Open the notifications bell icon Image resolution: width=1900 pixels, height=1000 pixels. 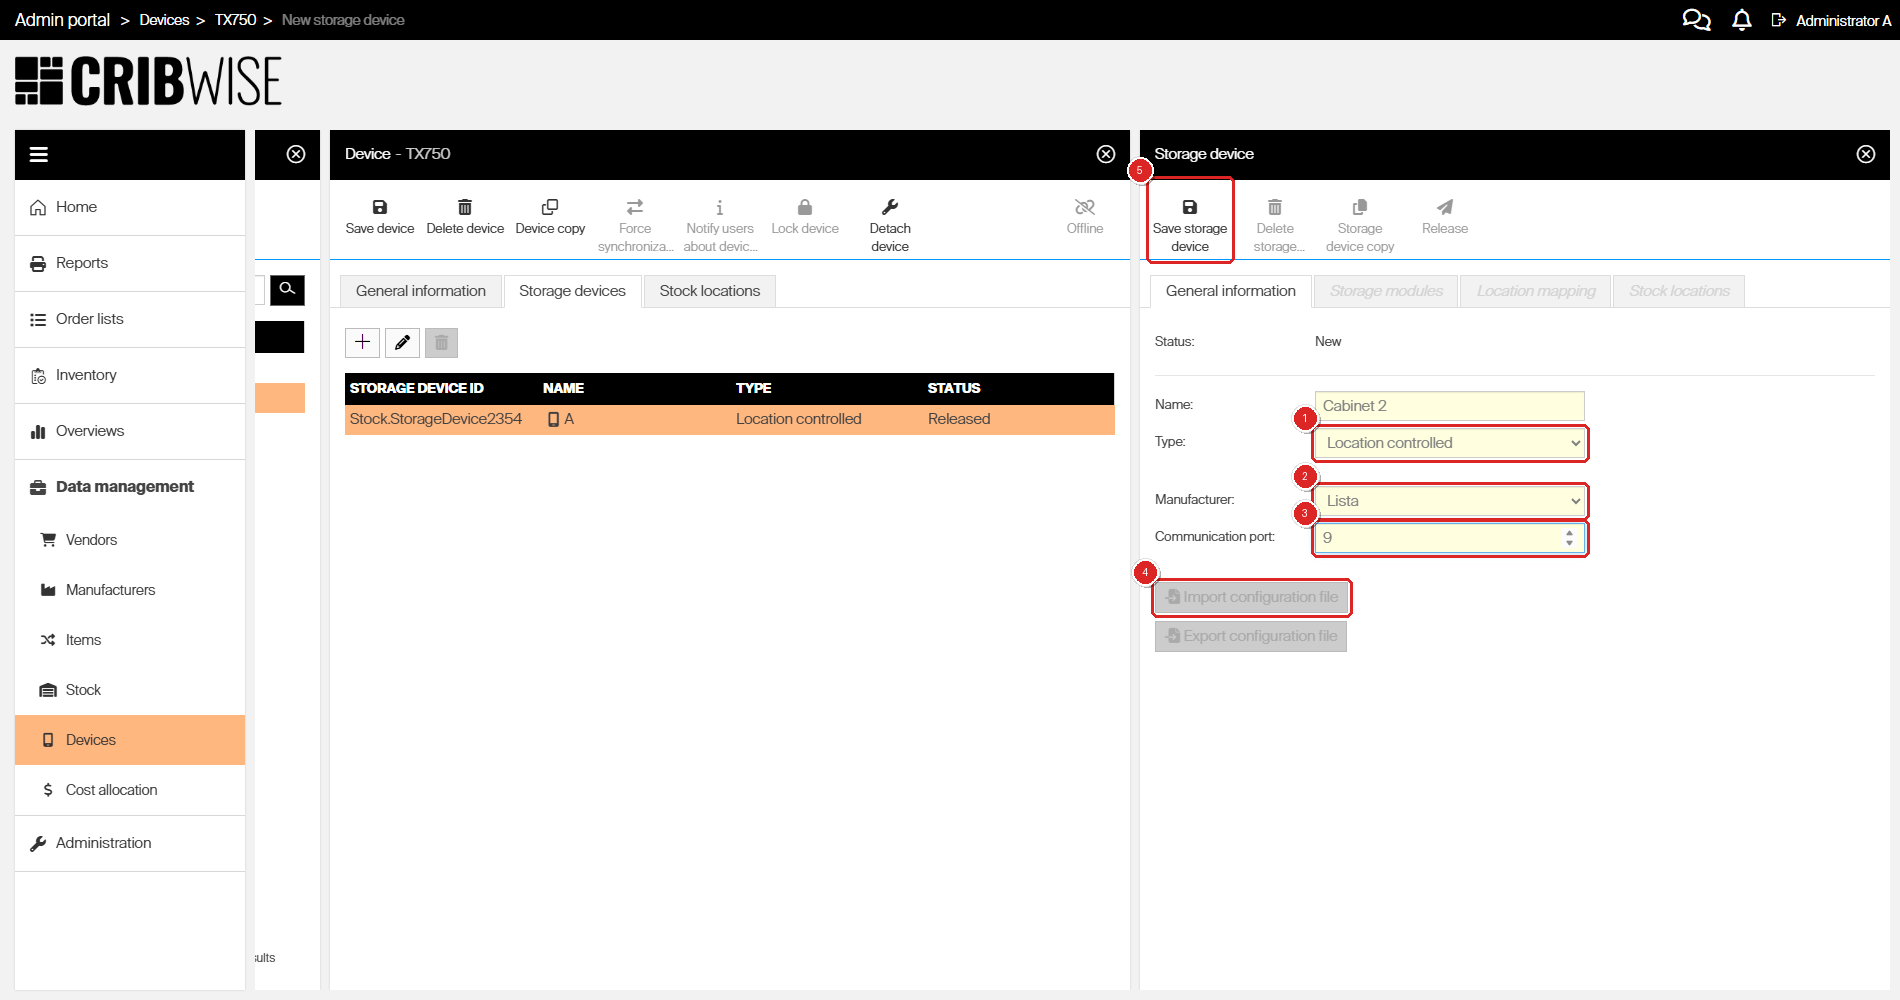1741,20
